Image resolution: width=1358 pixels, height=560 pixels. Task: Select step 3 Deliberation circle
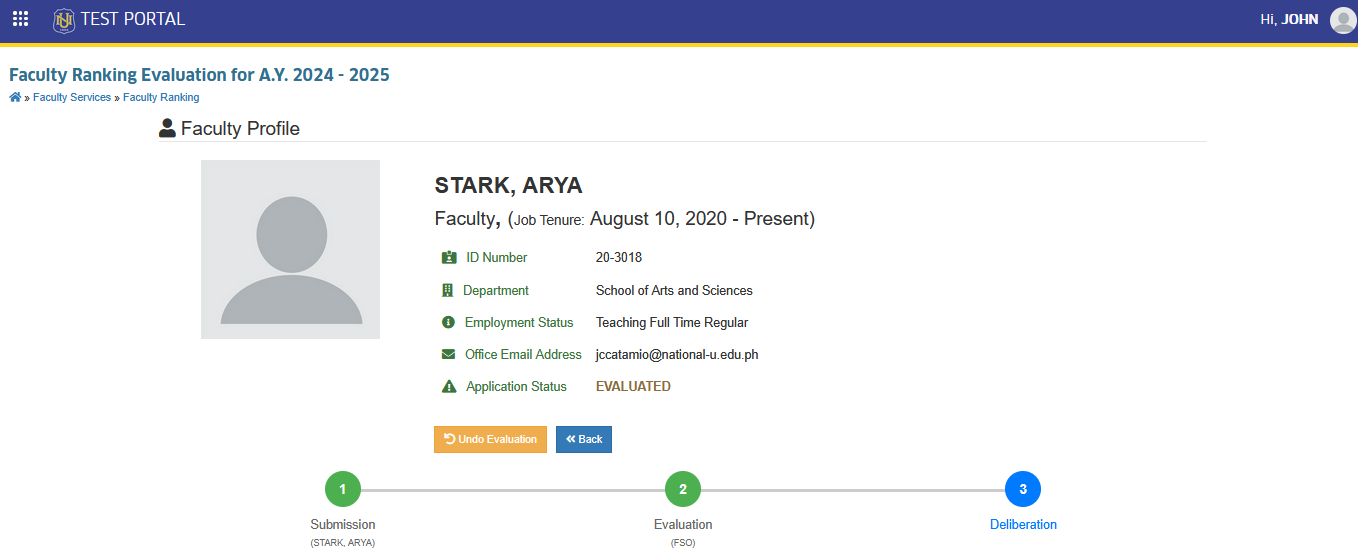pos(1023,490)
